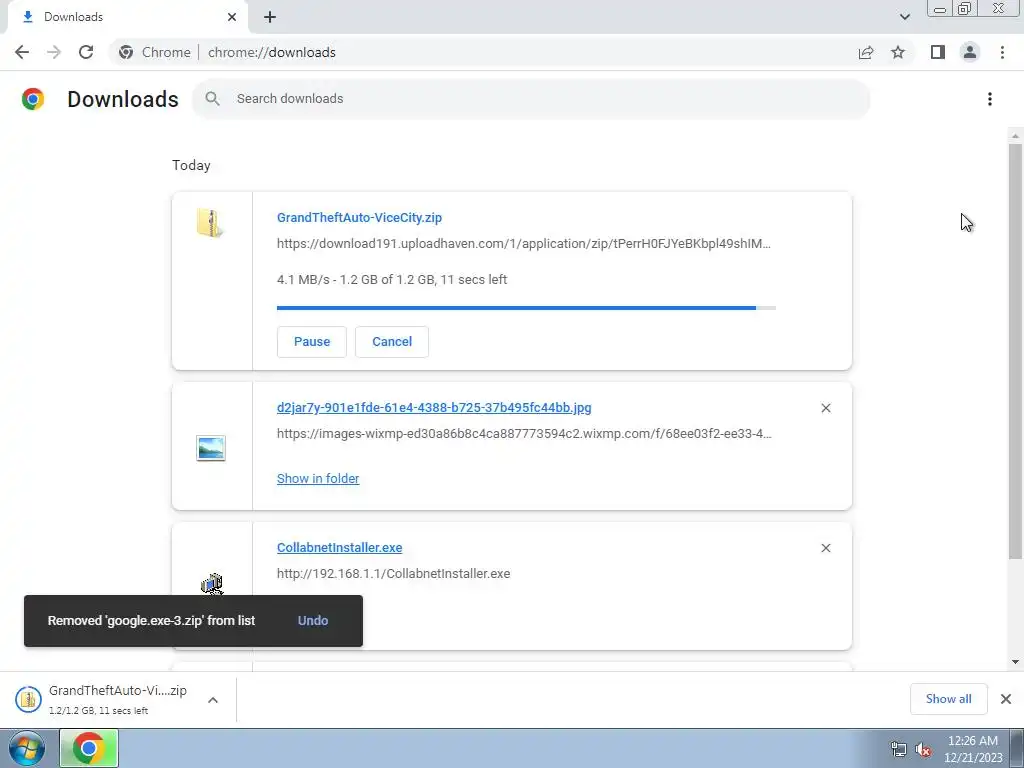Click Chrome icon in the taskbar
This screenshot has height=768, width=1024.
[89, 748]
